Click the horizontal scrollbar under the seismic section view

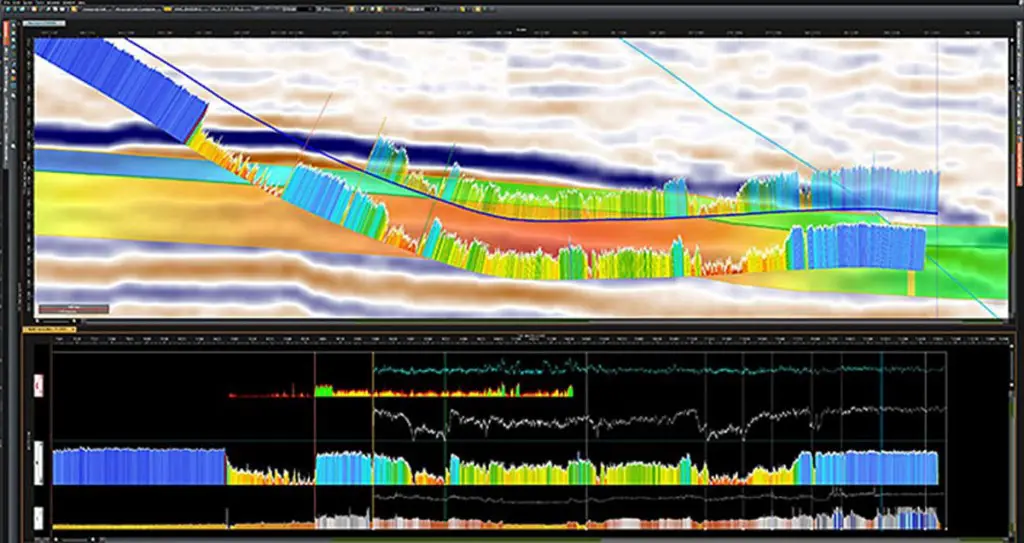545,323
